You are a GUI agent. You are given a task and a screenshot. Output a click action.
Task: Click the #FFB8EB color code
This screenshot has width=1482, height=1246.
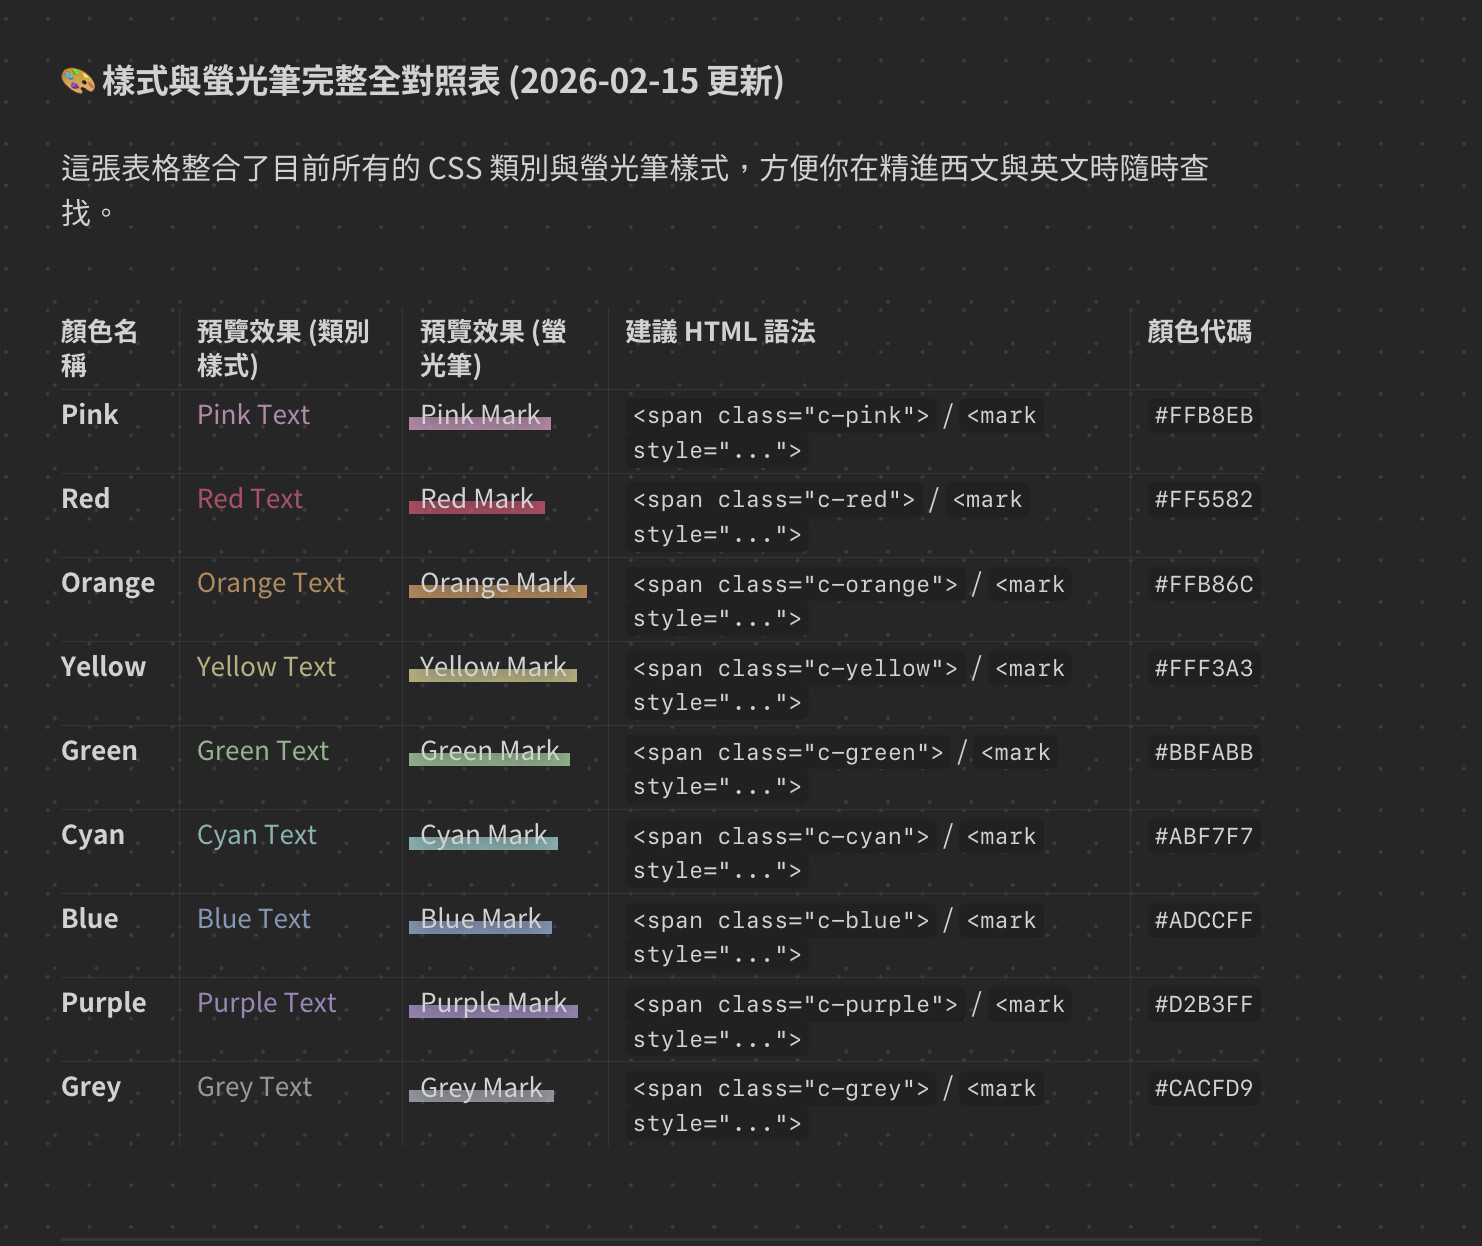pyautogui.click(x=1203, y=416)
